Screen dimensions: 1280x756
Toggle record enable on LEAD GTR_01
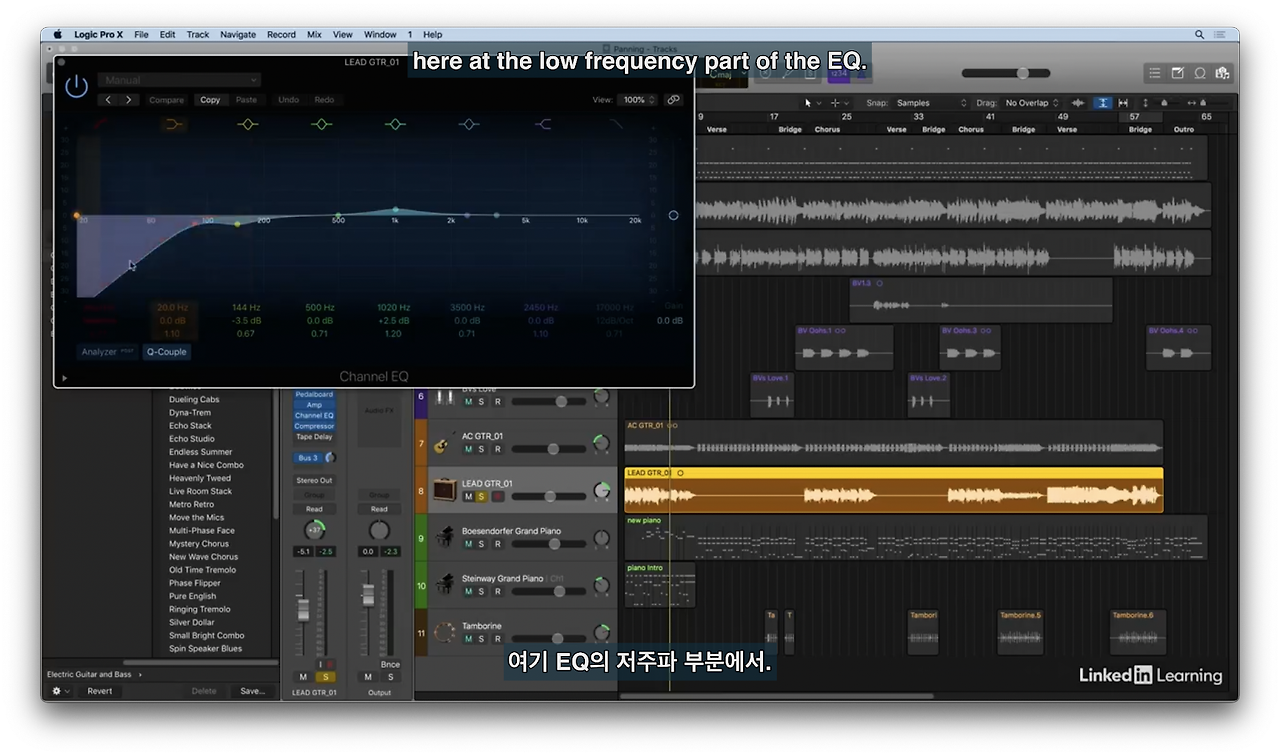pyautogui.click(x=497, y=497)
